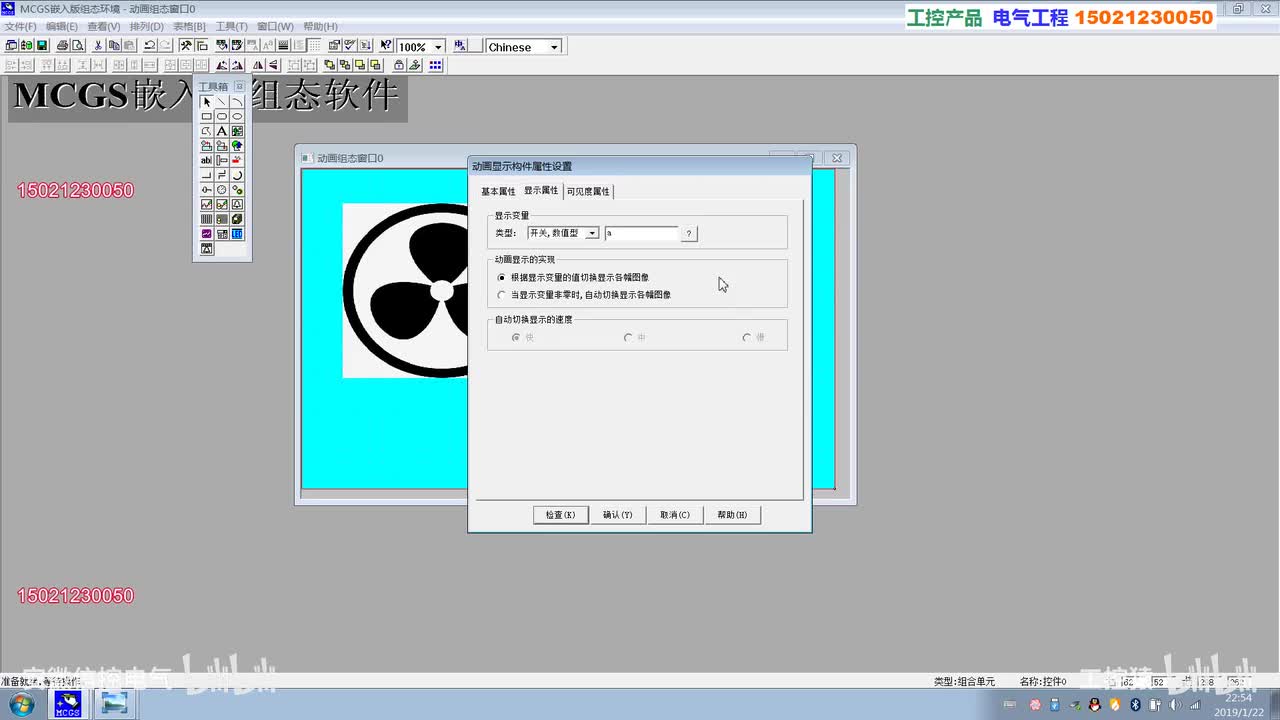Viewport: 1280px width, 720px height.
Task: Open the 帮助(H) menu
Action: [x=320, y=26]
